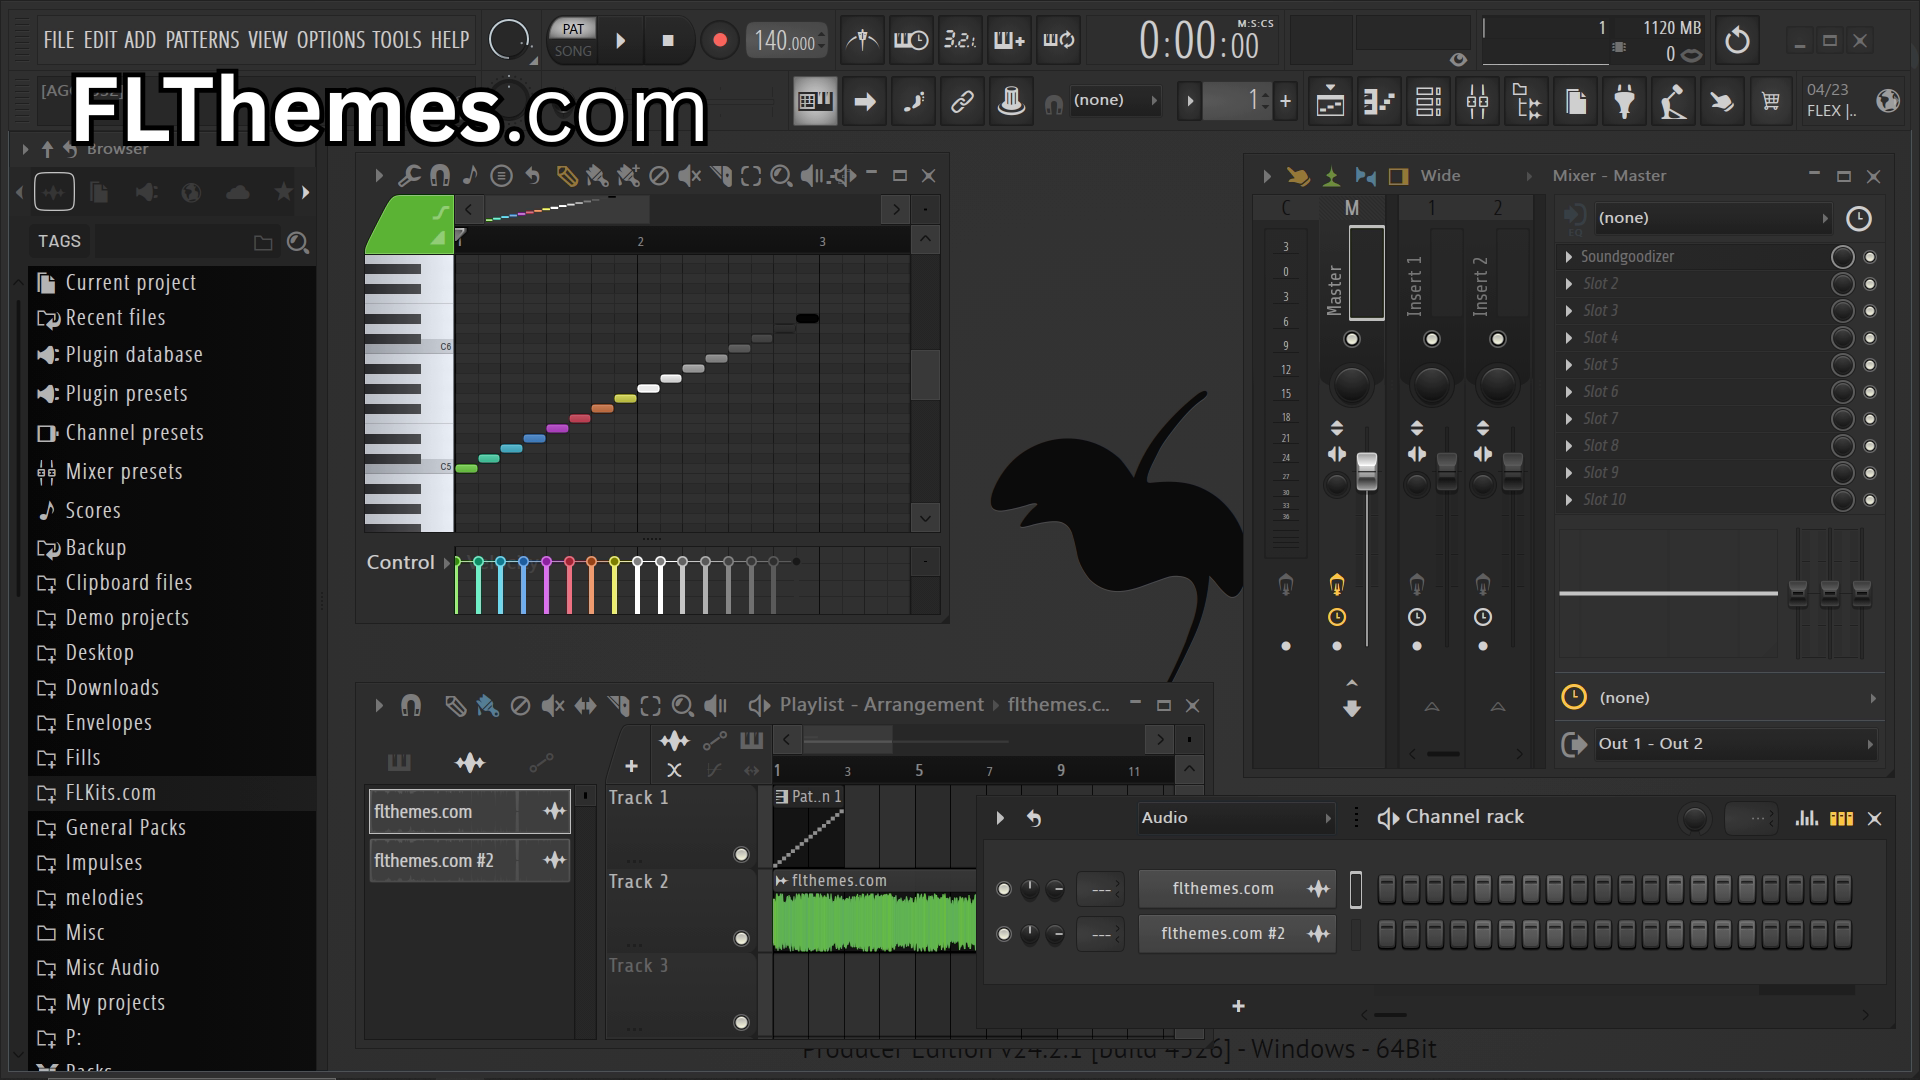The image size is (1920, 1080).
Task: Open the piano roll options menu arrow
Action: coord(378,176)
